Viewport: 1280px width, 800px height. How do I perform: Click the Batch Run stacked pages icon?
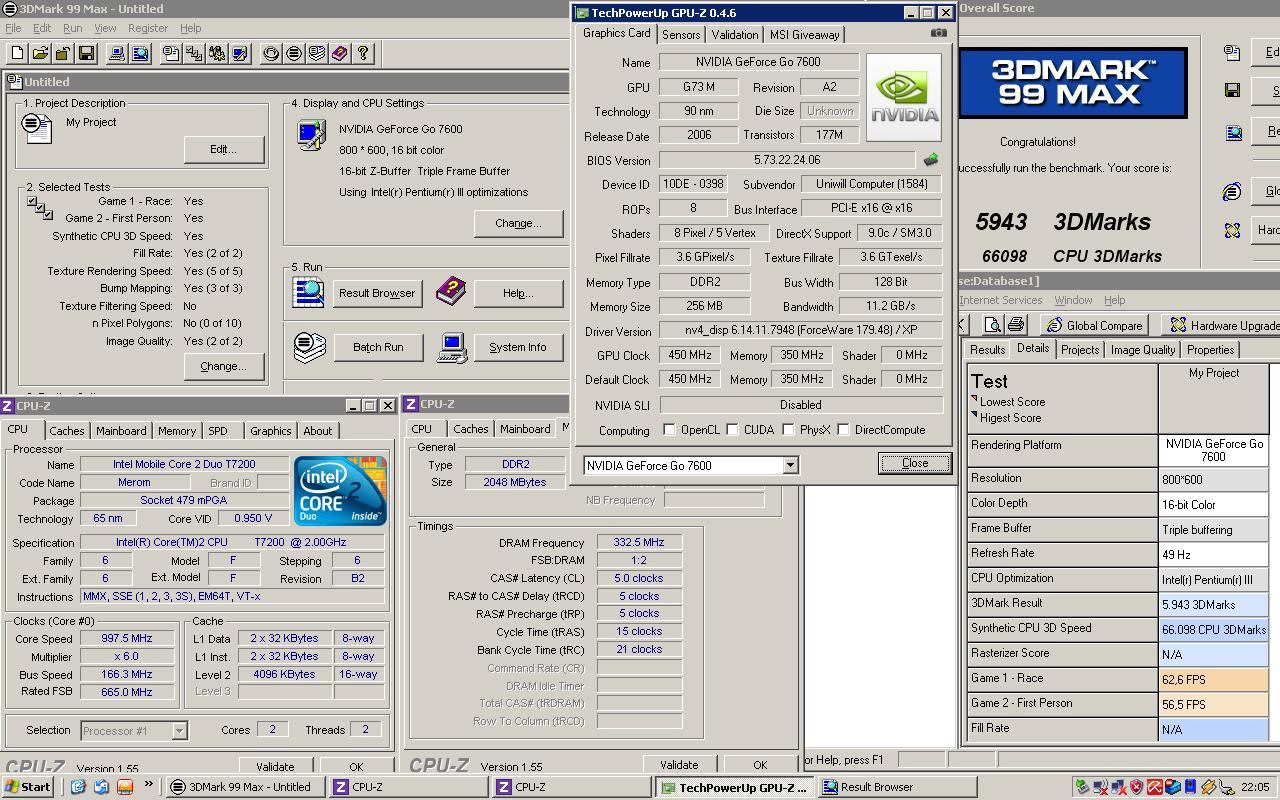click(309, 347)
